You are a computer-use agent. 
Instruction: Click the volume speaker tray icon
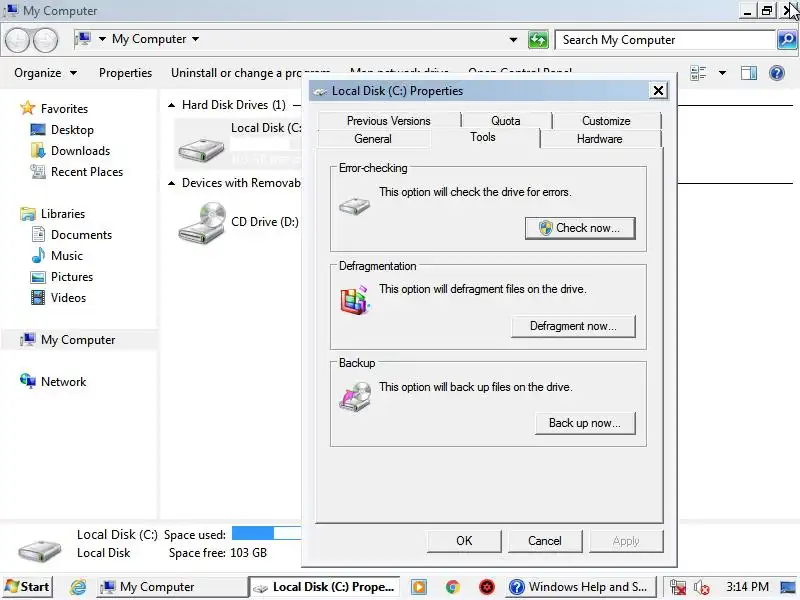(701, 588)
